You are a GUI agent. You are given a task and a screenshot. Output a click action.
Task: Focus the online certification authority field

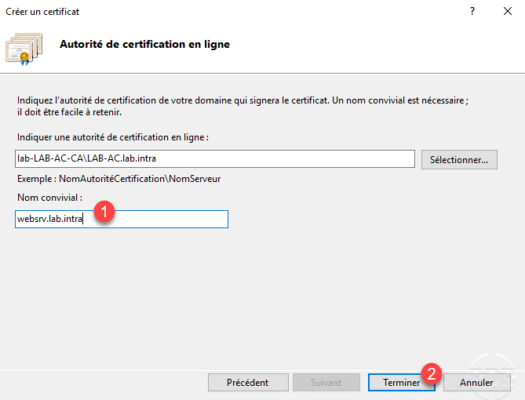tap(215, 159)
